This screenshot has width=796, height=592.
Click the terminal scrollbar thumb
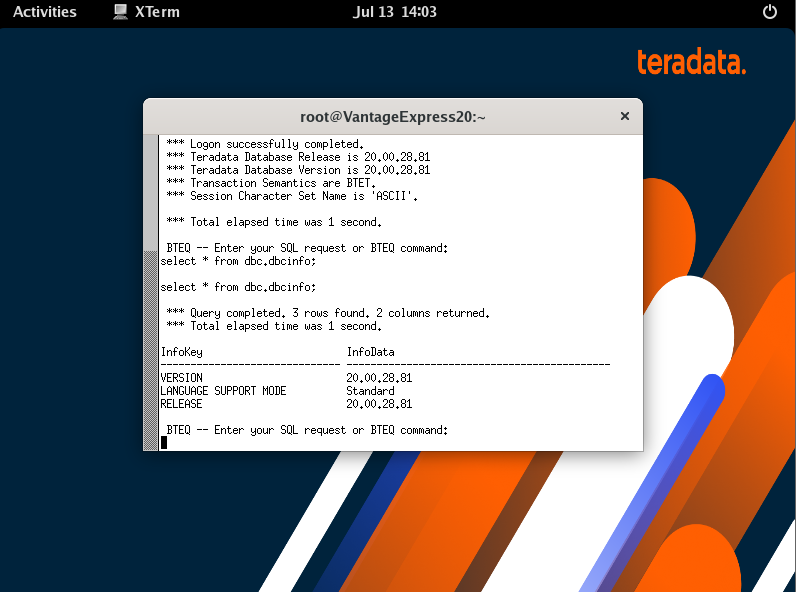[x=151, y=350]
